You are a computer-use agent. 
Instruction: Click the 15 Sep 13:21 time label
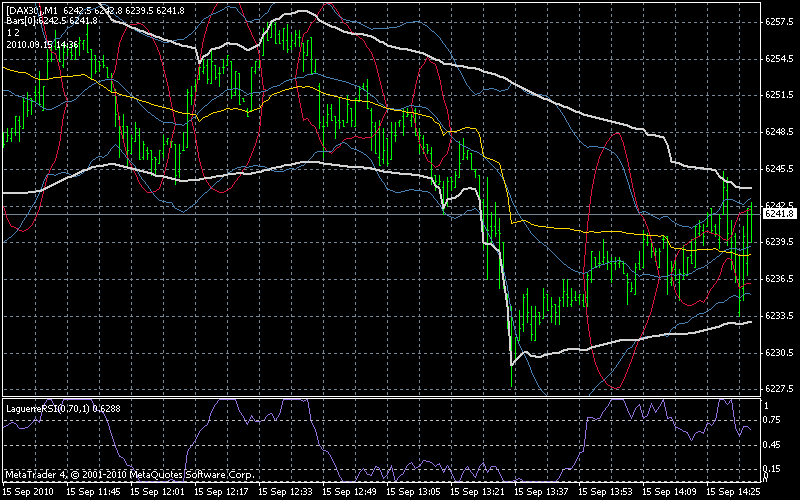[478, 492]
